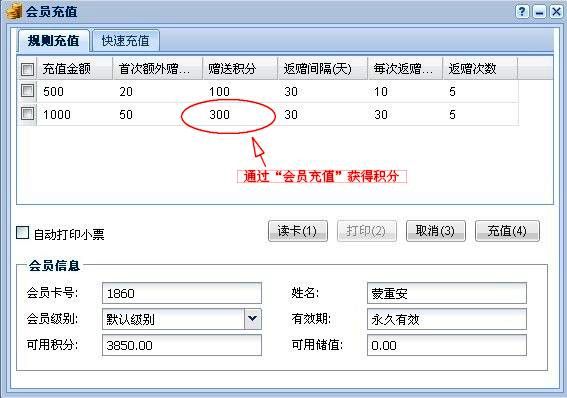
Task: Select the 300 points cell
Action: (x=219, y=115)
